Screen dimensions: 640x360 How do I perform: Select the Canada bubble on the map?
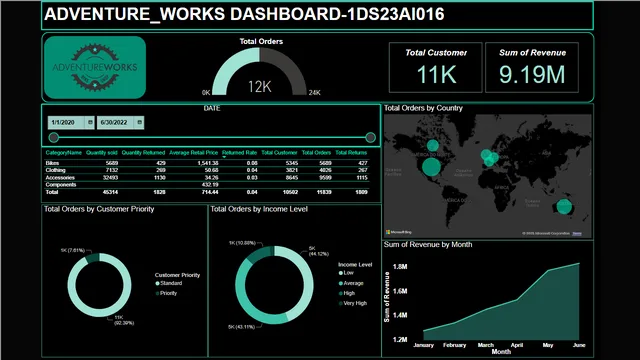(x=433, y=145)
